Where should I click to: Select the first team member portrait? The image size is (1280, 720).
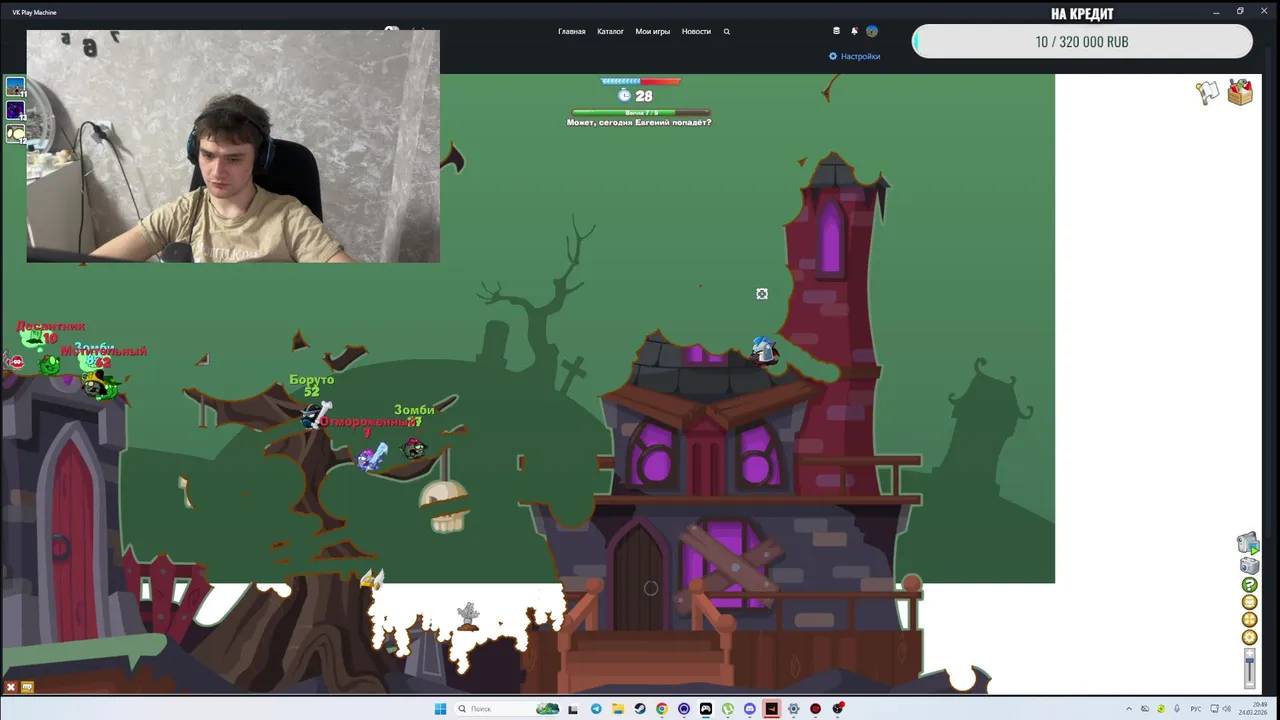[15, 87]
